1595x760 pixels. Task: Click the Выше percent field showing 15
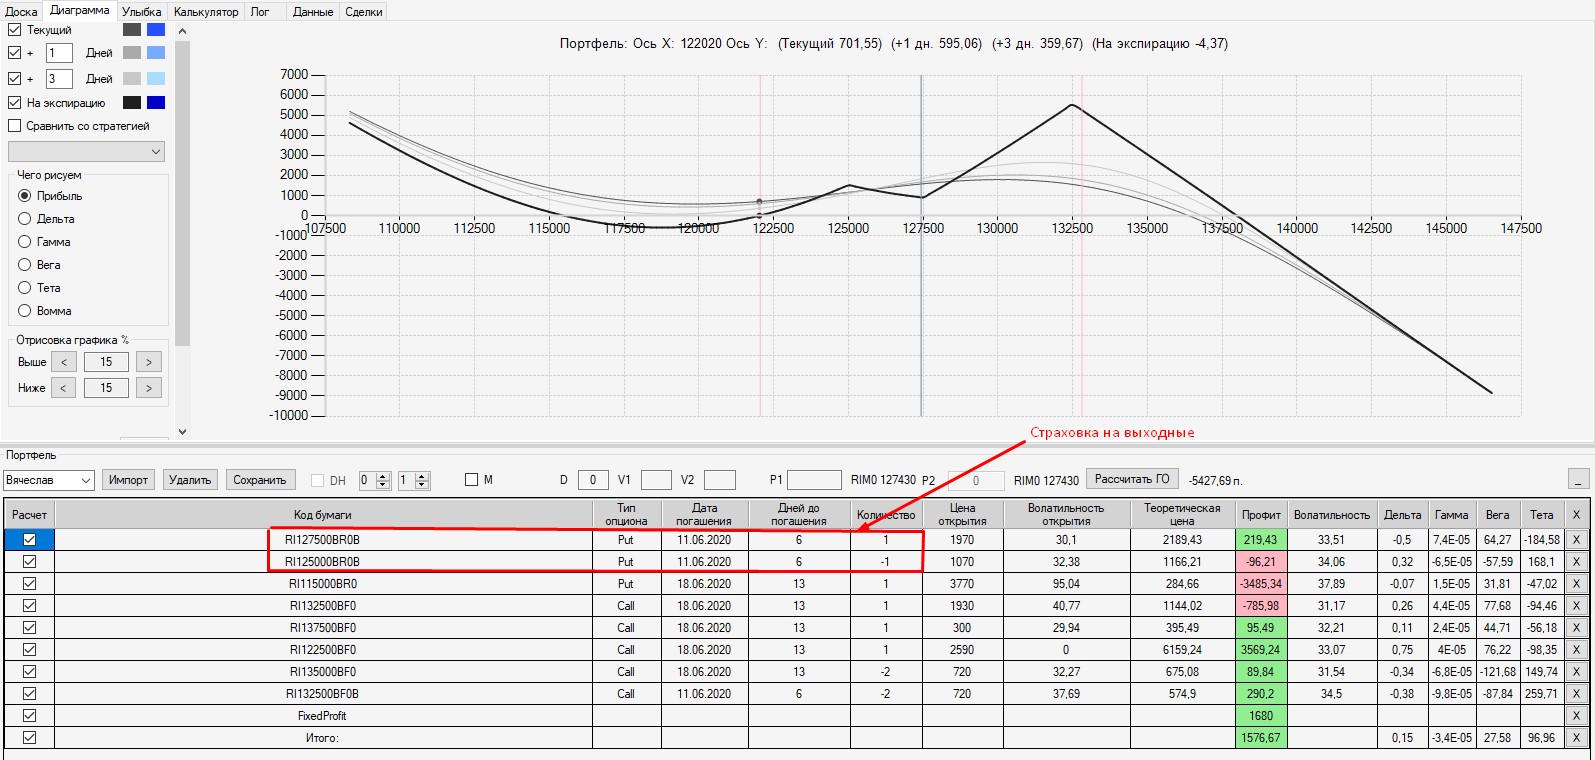106,362
